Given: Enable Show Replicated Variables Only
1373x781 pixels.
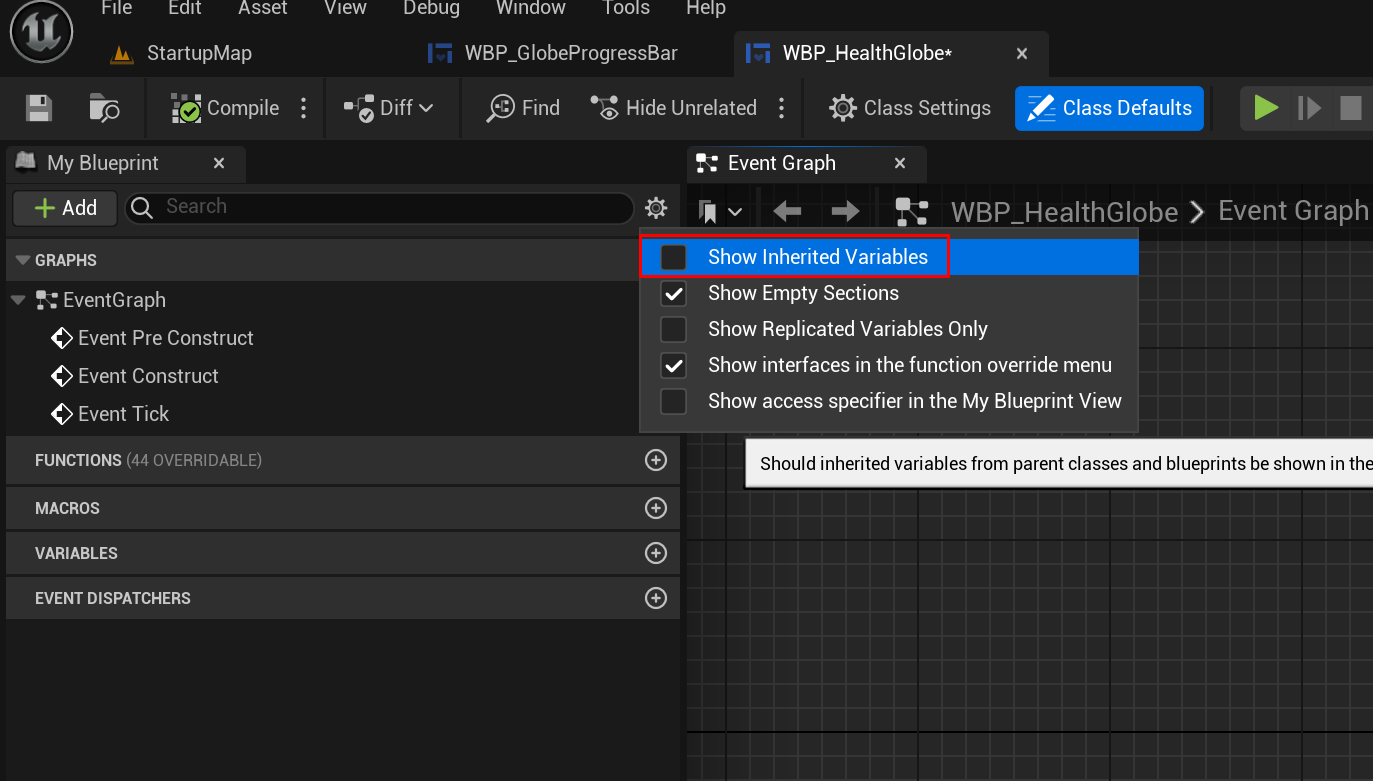Looking at the screenshot, I should click(674, 329).
